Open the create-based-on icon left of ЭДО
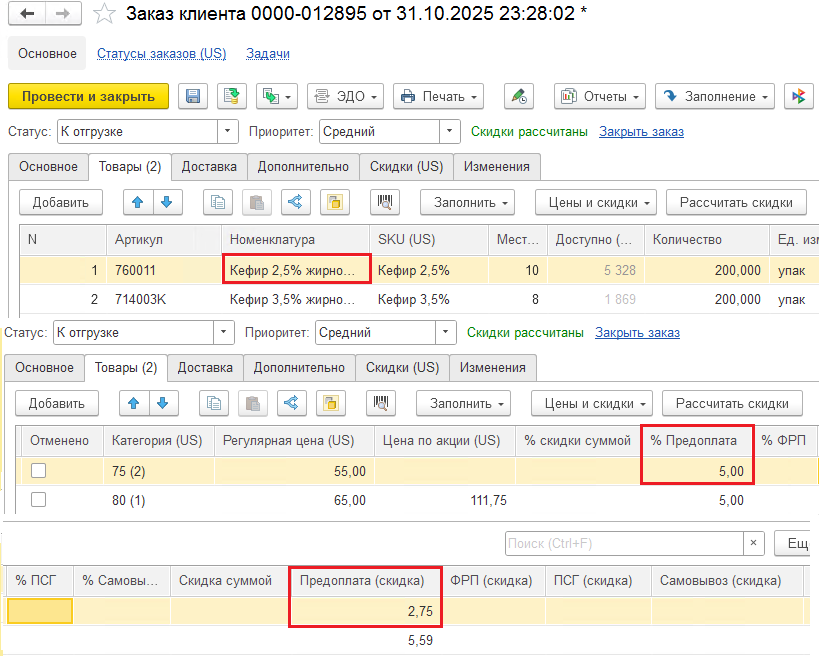Screen dimensions: 819x656 (x=277, y=96)
